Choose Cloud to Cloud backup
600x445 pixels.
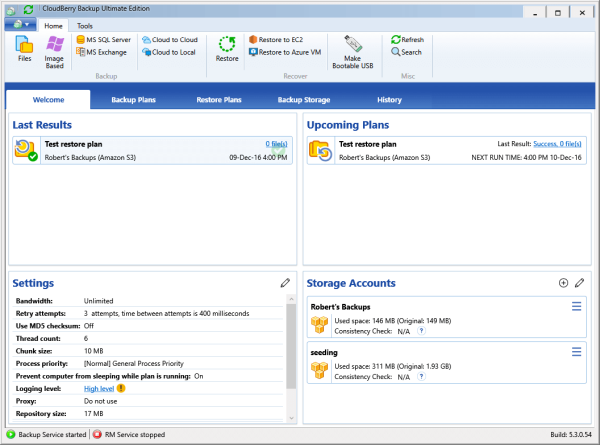point(170,40)
